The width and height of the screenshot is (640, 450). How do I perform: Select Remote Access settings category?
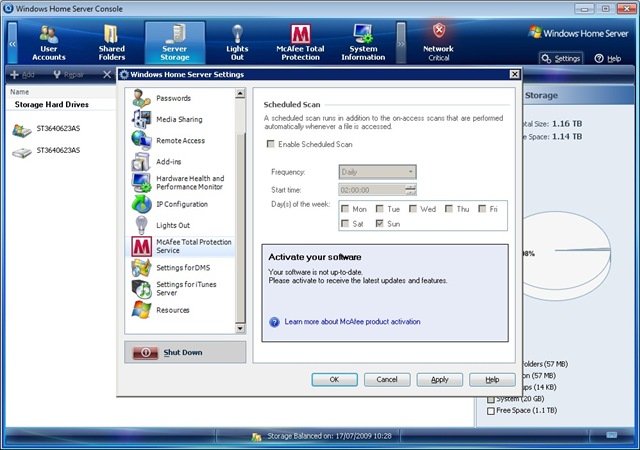pos(180,140)
